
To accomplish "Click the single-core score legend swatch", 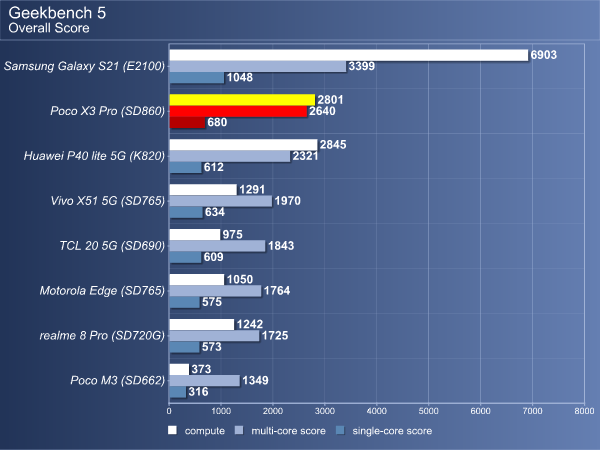I will pos(340,430).
